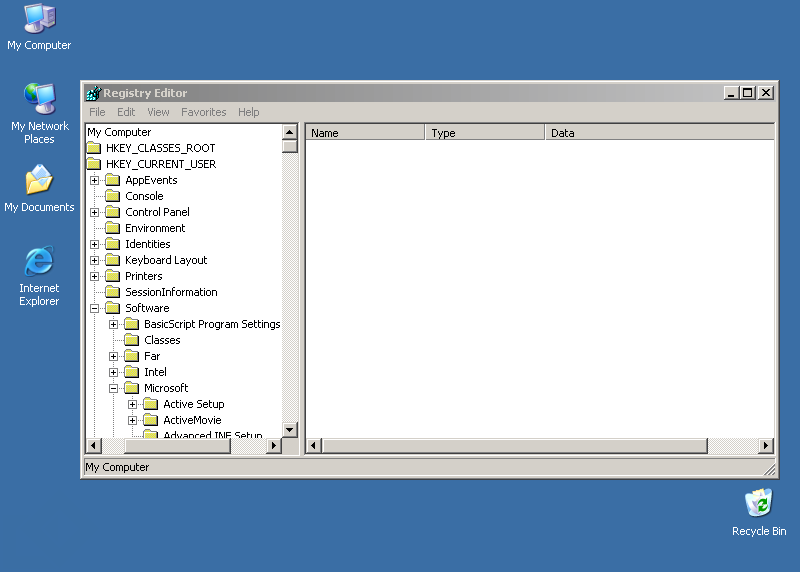Click the Microsoft folder icon
Screen dimensions: 800x572
click(x=132, y=388)
